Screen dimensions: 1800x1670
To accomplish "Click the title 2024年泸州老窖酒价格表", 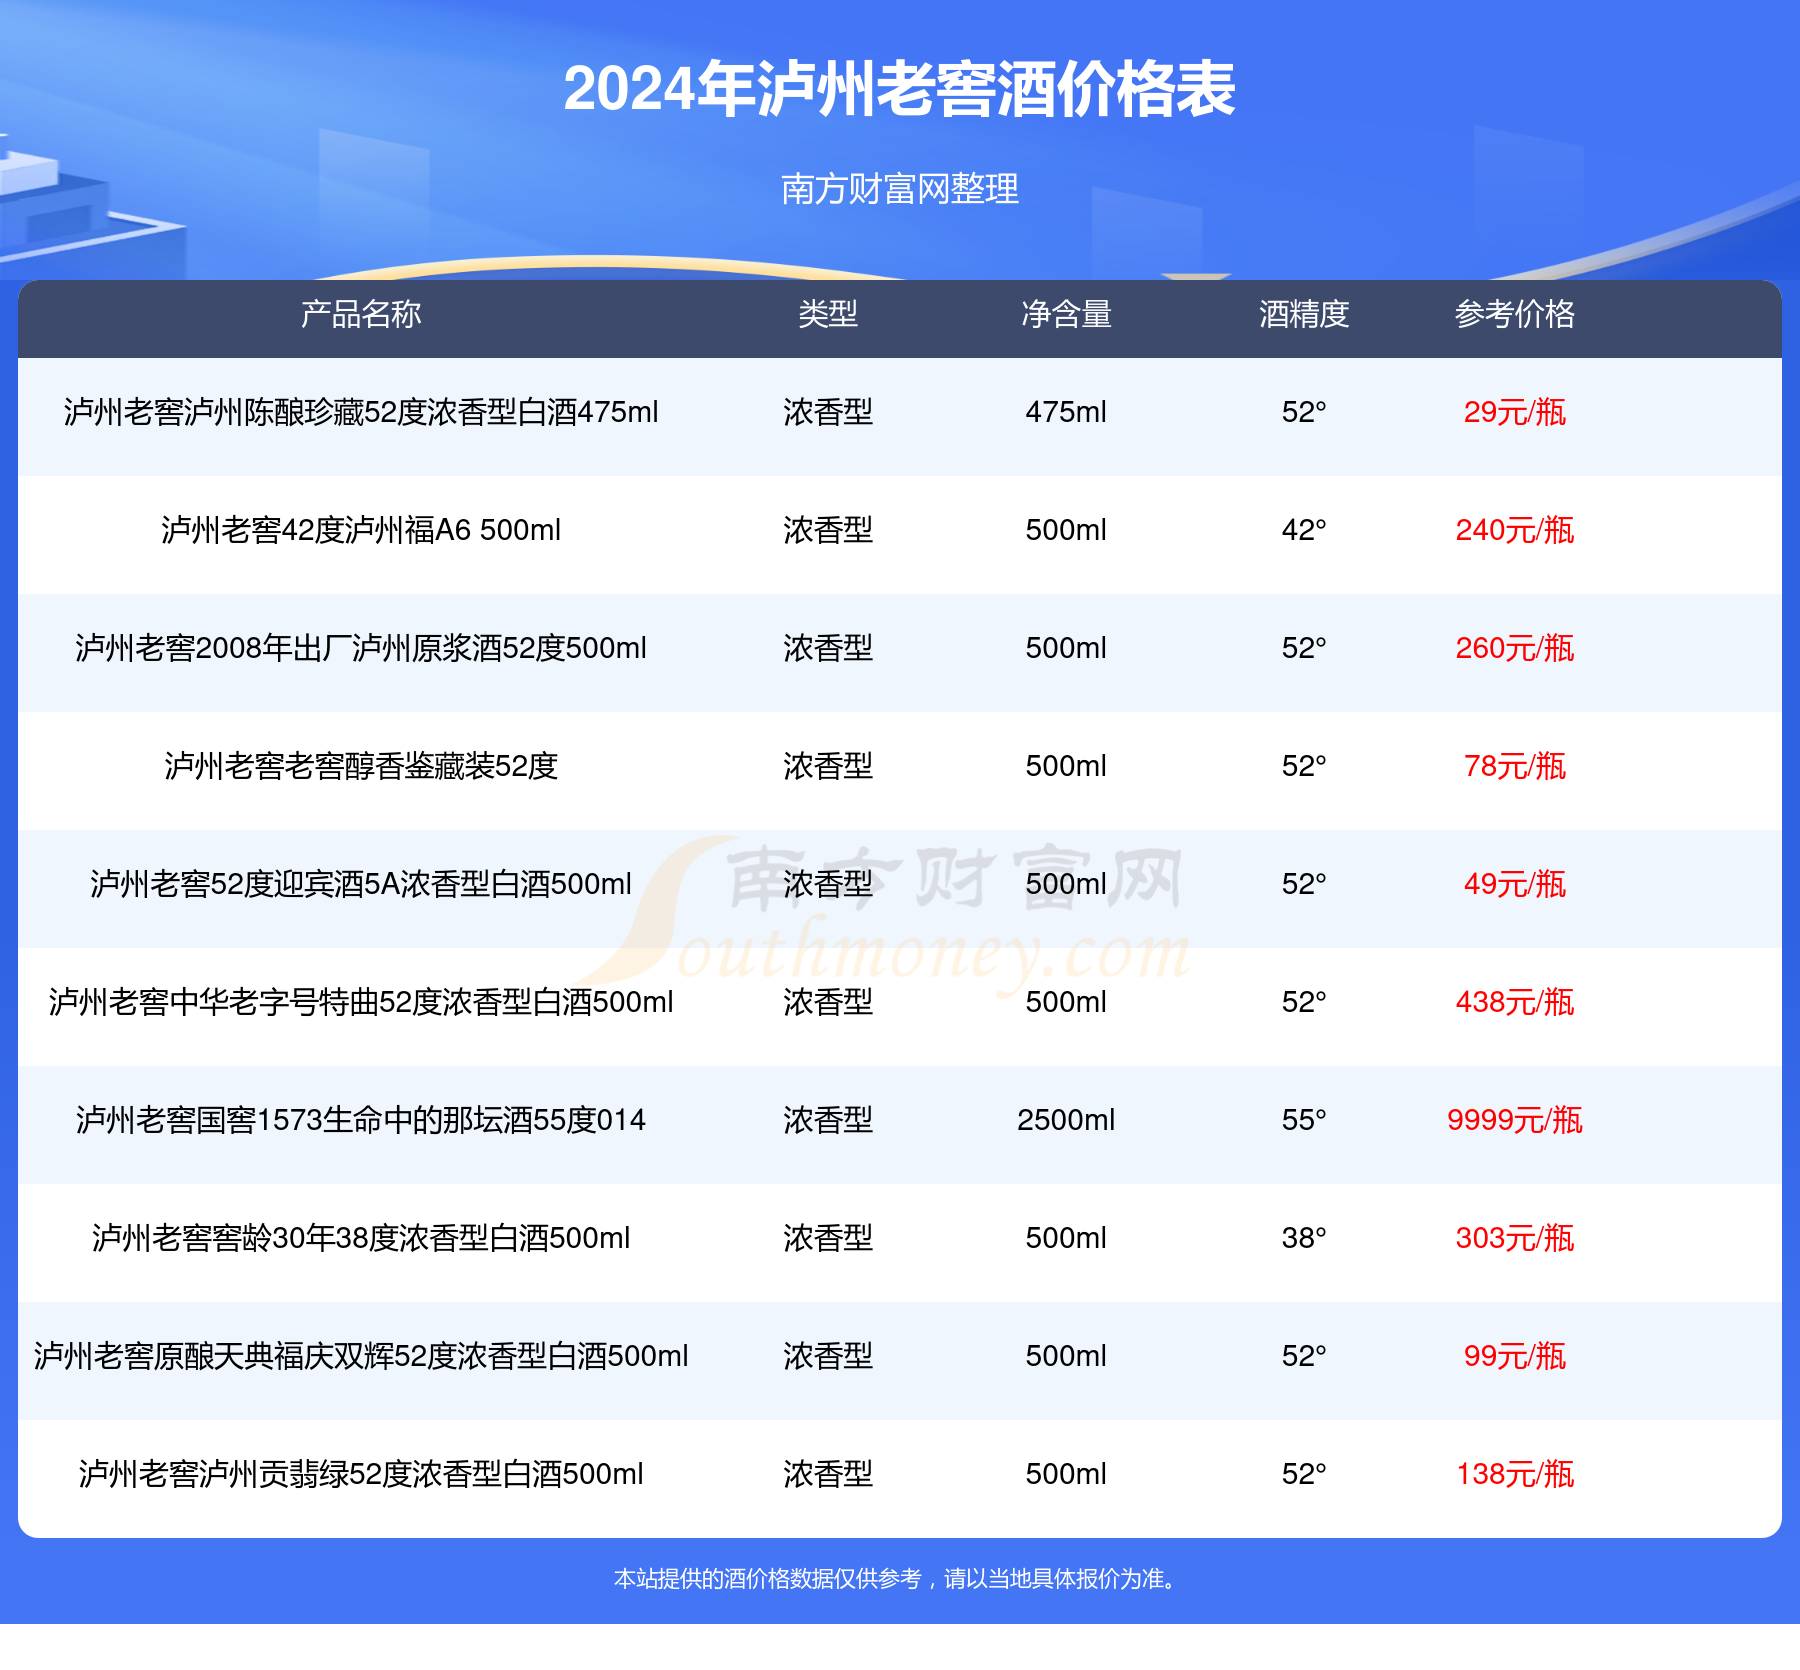I will pos(899,89).
